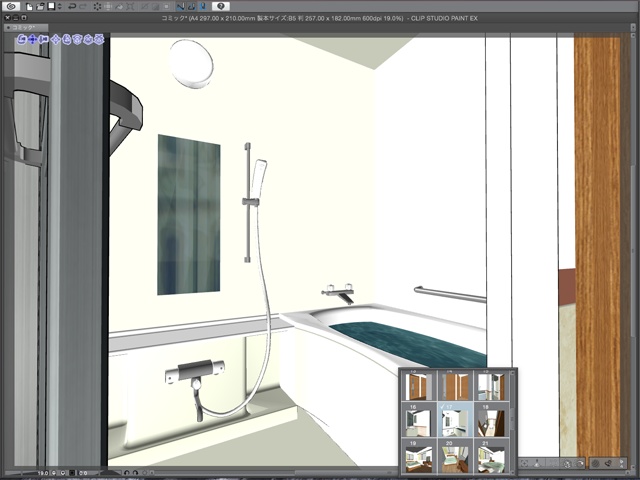Select the camera pan manipulator icon
The height and width of the screenshot is (480, 640).
tap(32, 40)
